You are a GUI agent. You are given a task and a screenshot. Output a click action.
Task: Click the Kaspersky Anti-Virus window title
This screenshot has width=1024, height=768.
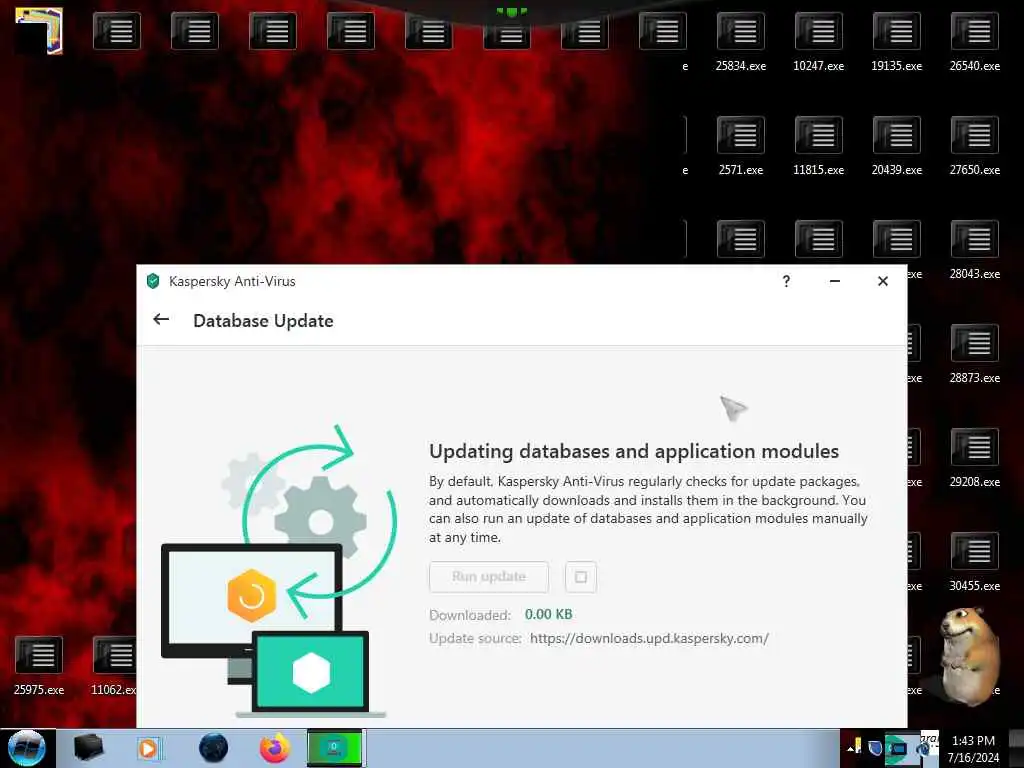(232, 281)
